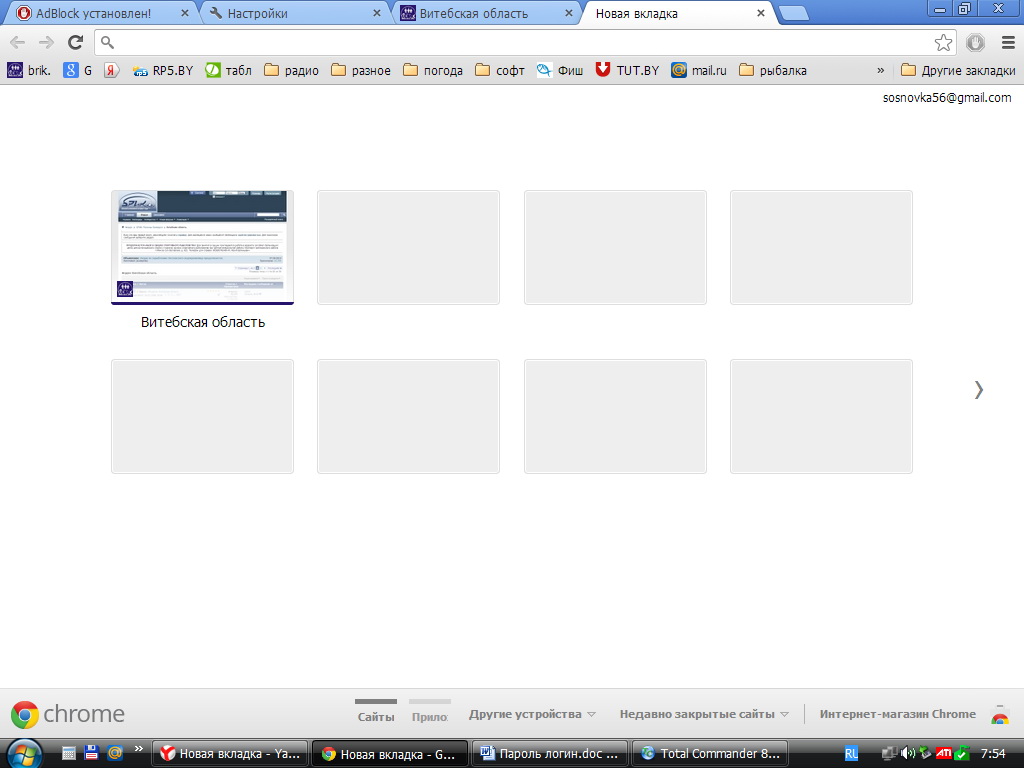
Task: Open the Витебская область thumbnail
Action: (202, 247)
